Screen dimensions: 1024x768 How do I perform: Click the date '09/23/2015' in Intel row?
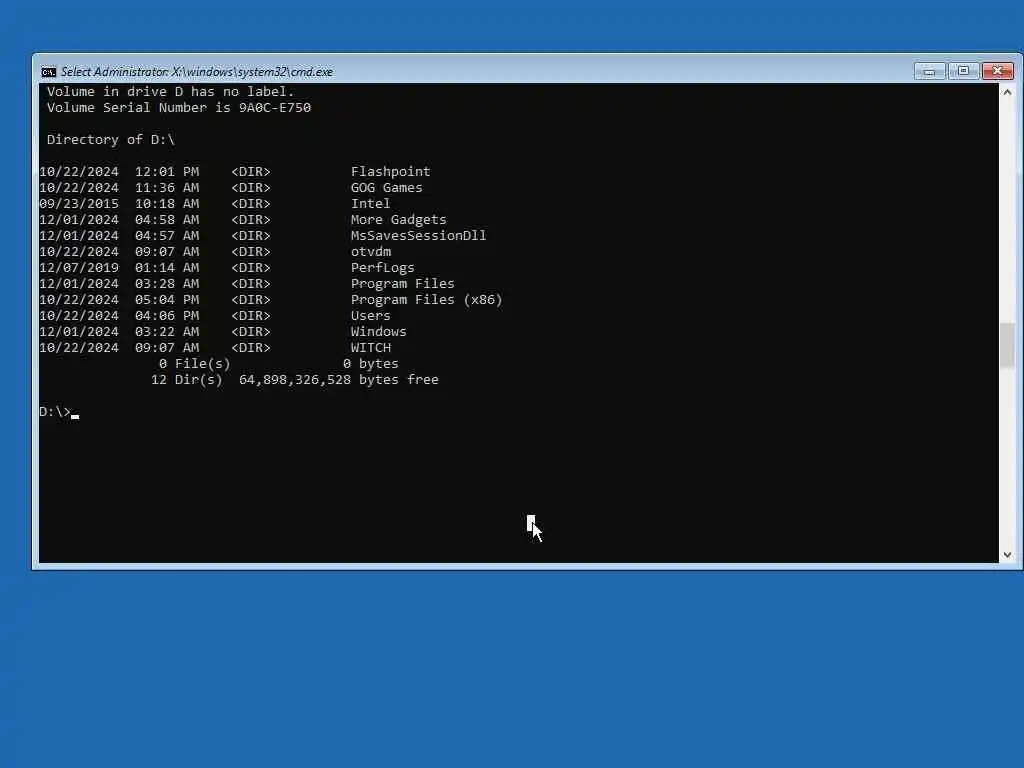79,204
